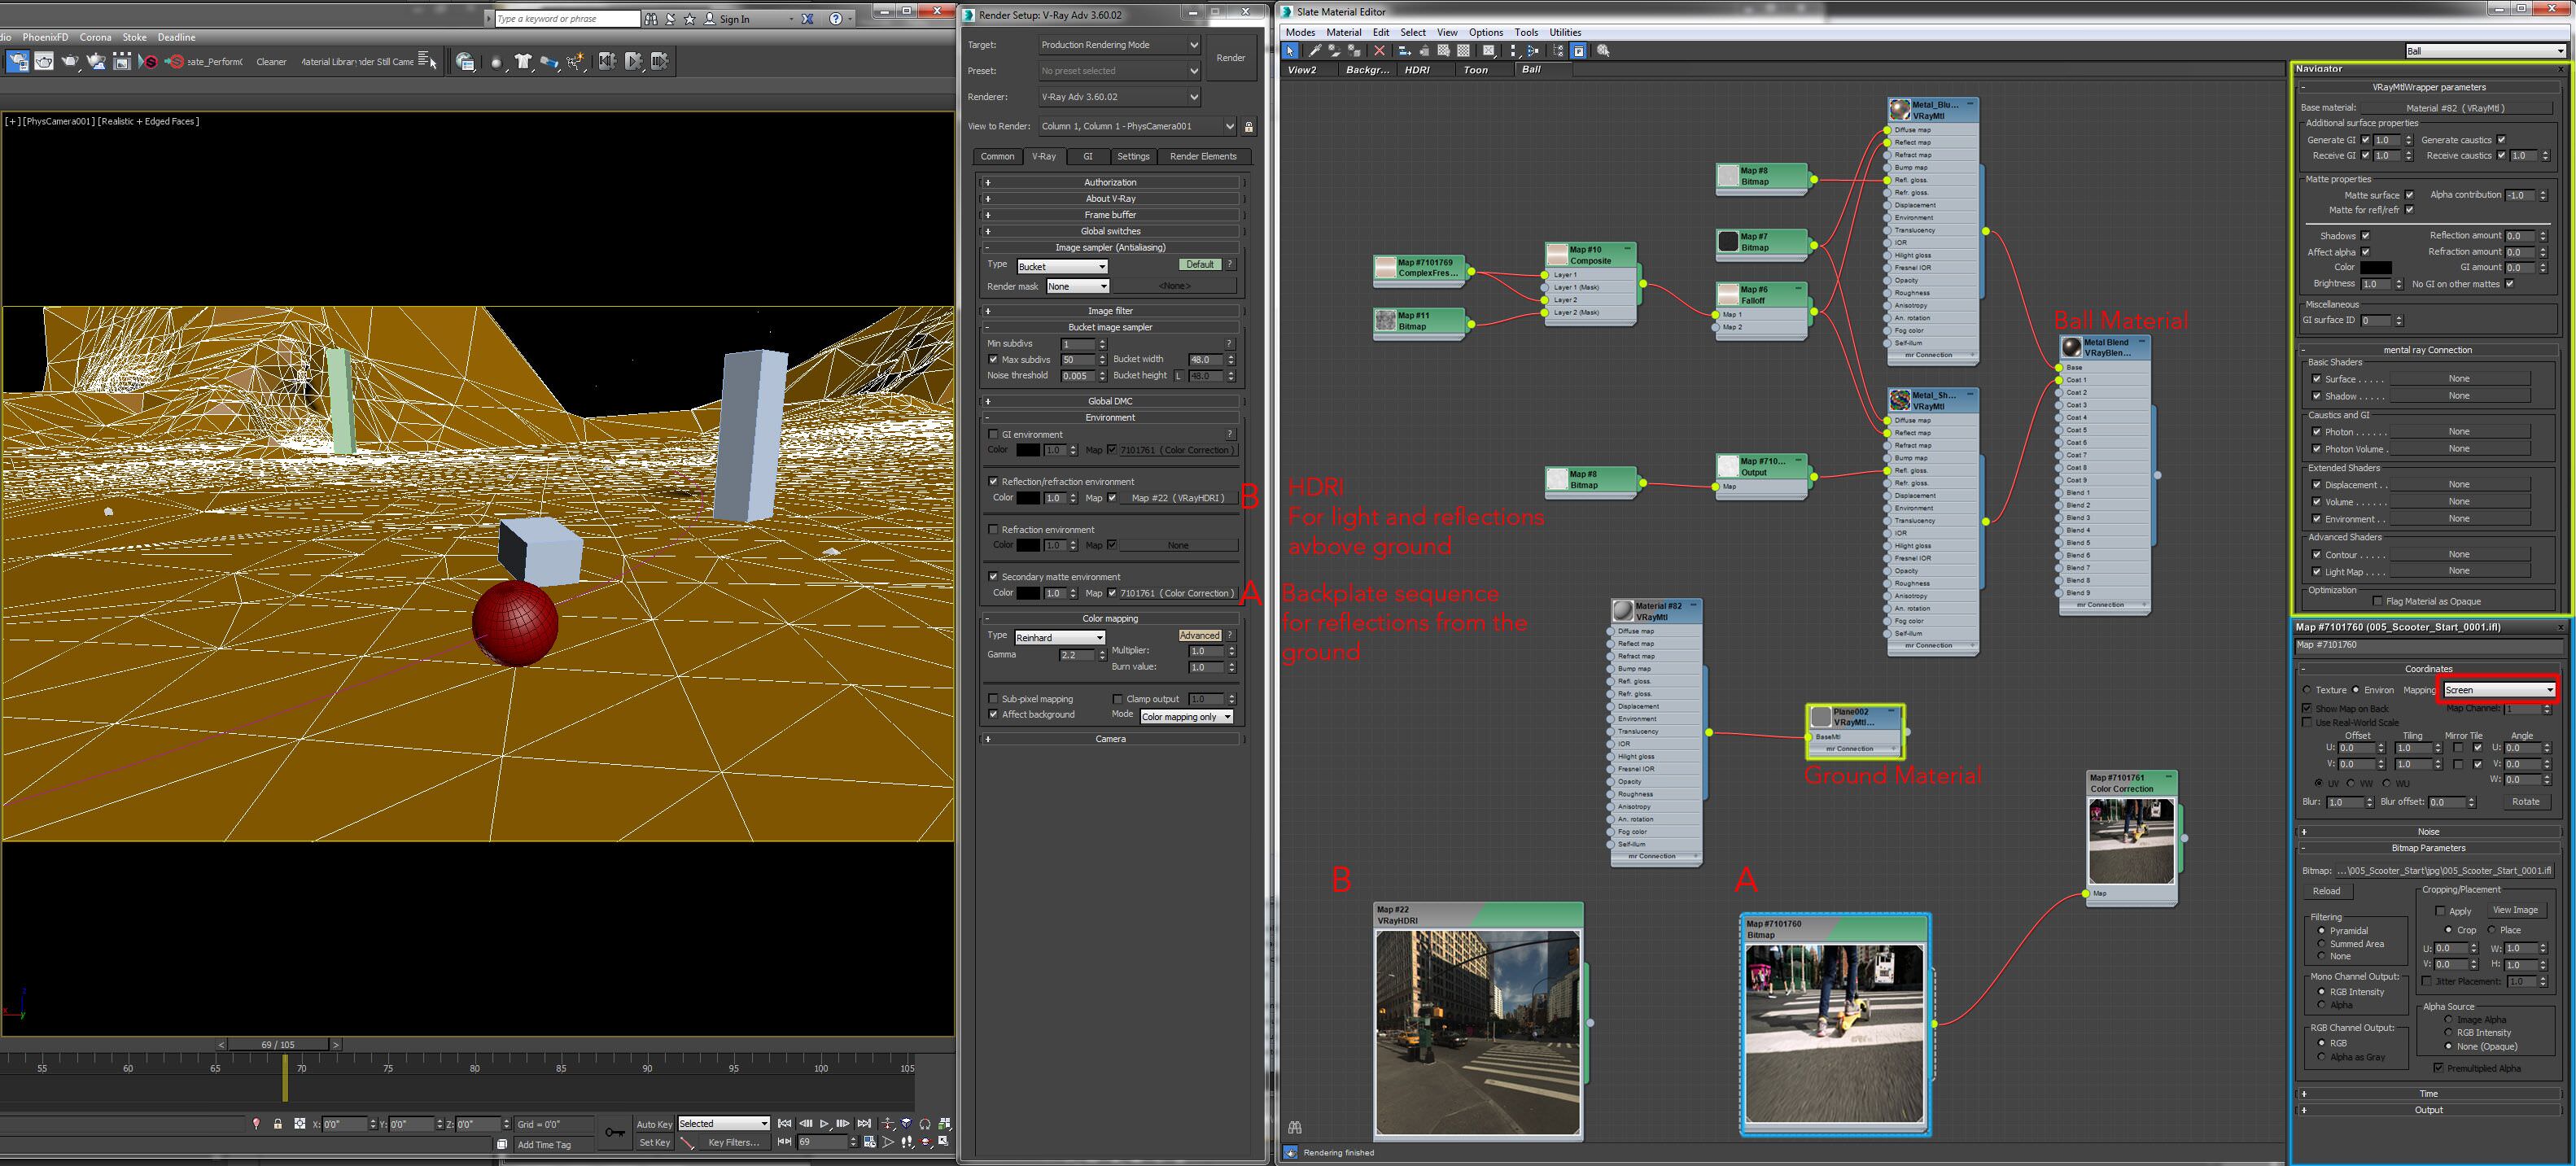Screen dimensions: 2576x1166
Task: Click the Default image sampler button
Action: point(1200,264)
